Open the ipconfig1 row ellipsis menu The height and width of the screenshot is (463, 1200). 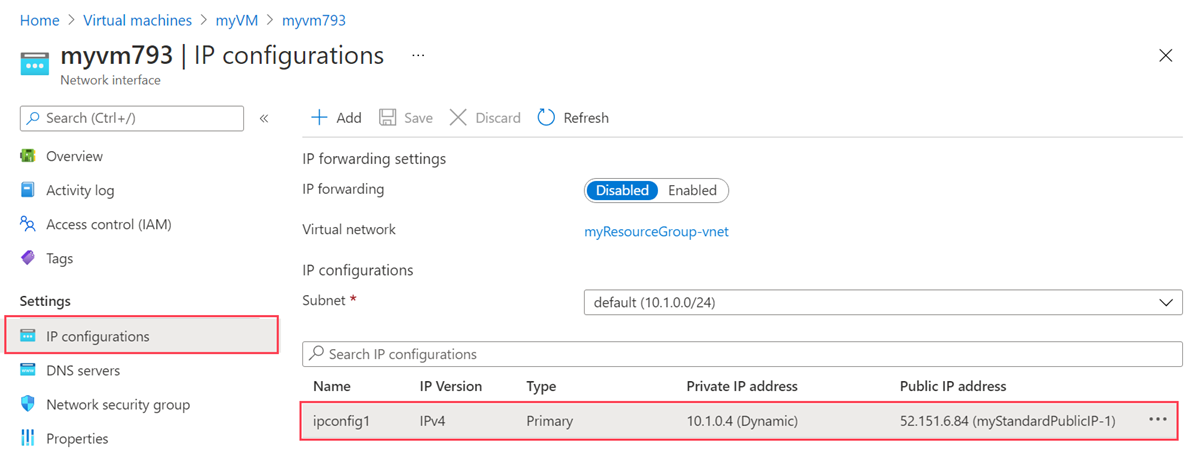(1158, 420)
